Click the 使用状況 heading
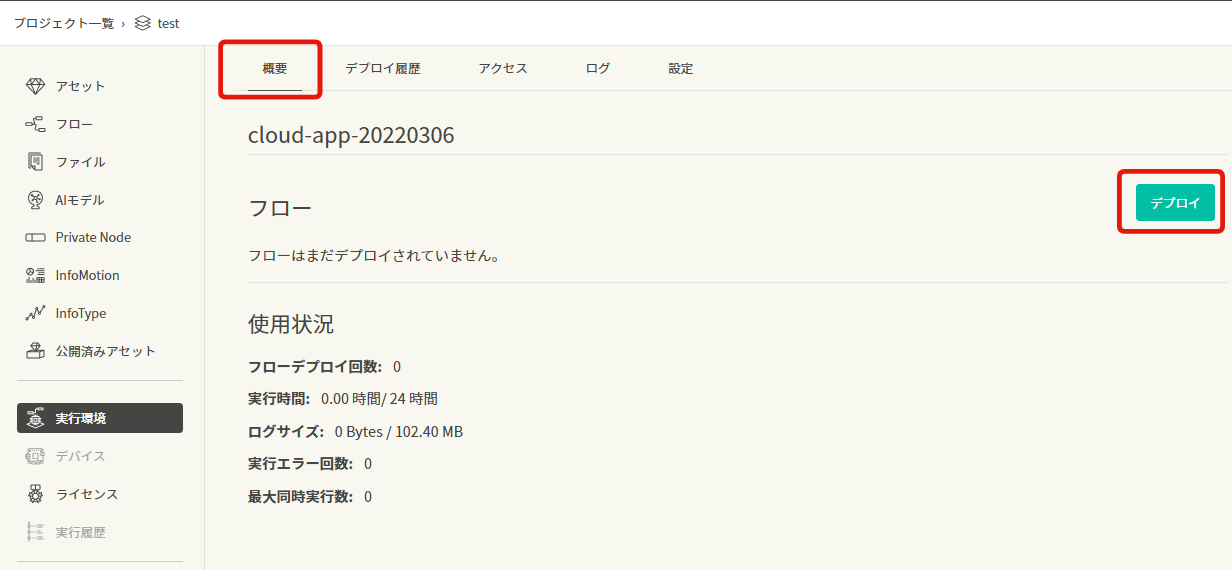Screen dimensions: 1232x570 pos(291,324)
